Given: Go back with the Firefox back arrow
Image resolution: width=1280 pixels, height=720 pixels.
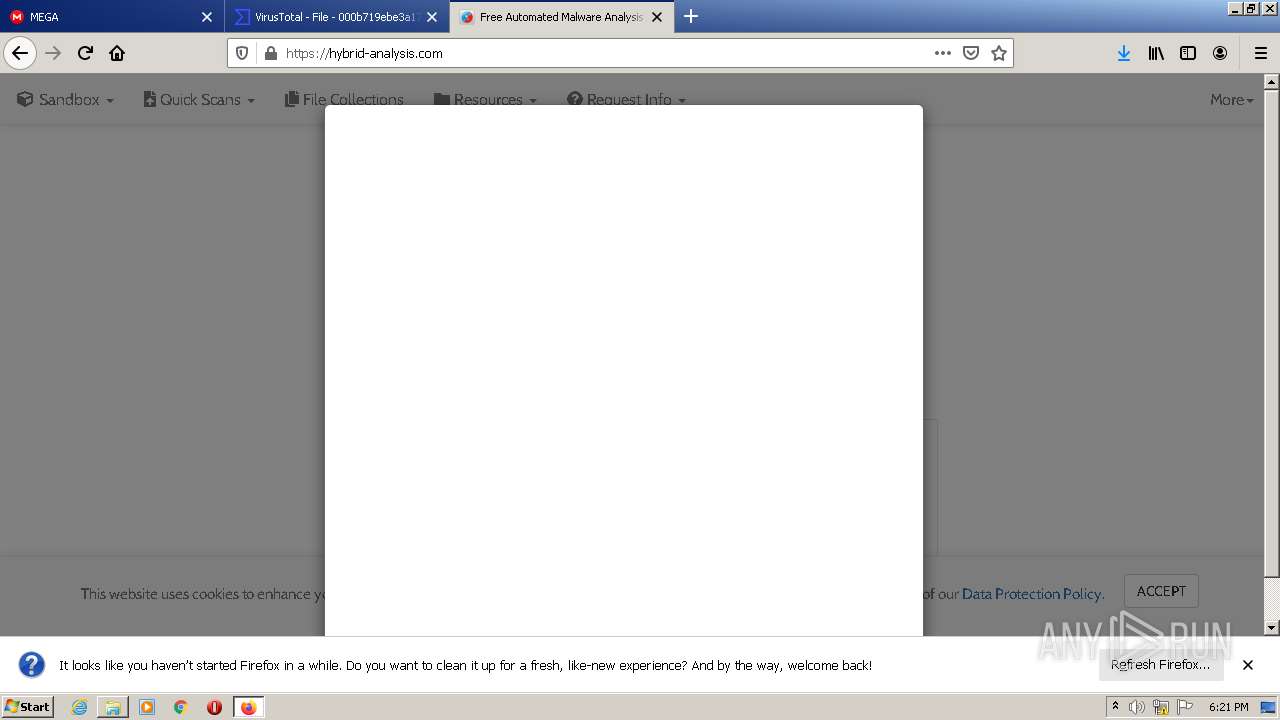Looking at the screenshot, I should 20,53.
